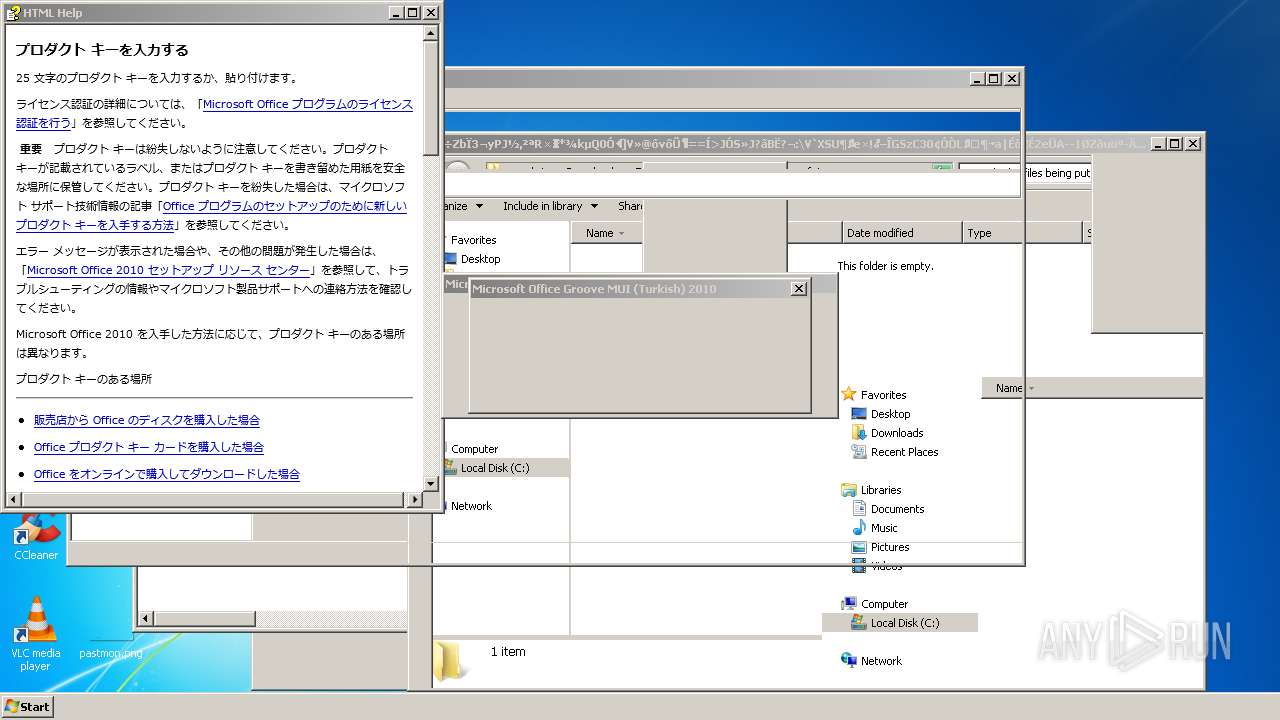Click the Downloads folder icon in right Explorer
The image size is (1280, 720).
(x=859, y=433)
